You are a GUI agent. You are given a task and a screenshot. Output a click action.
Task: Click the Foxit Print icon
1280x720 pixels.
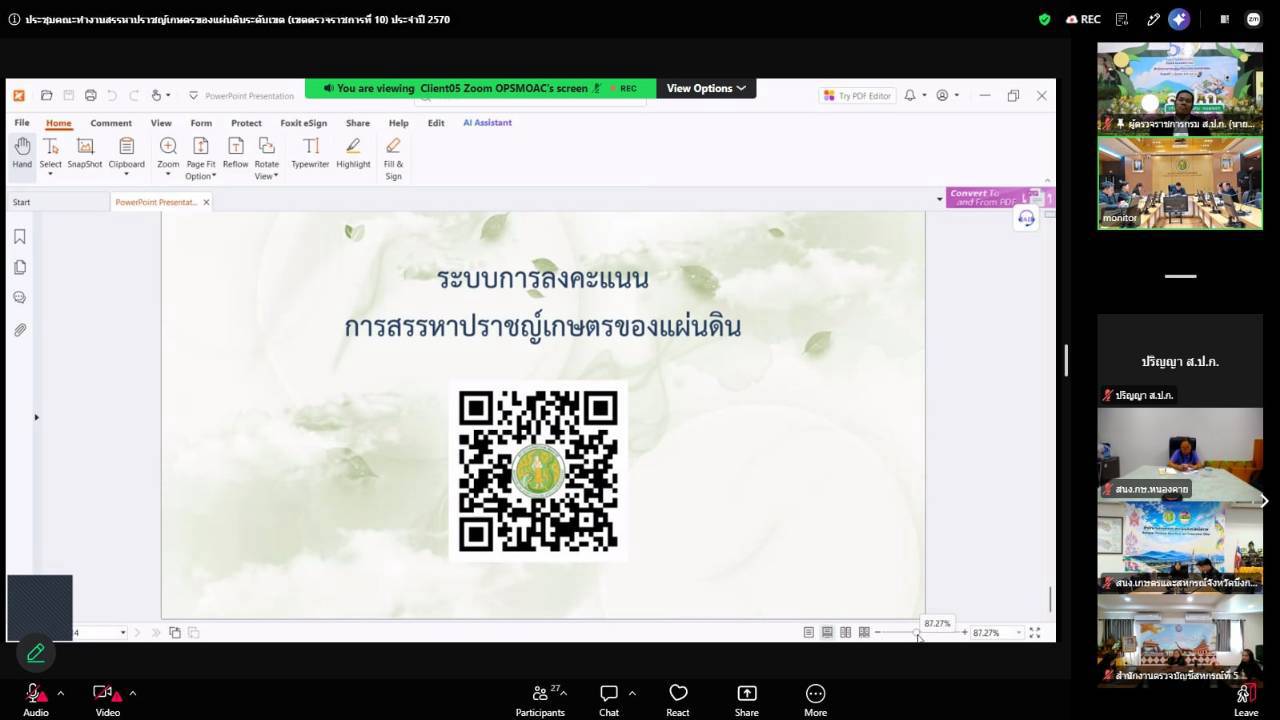tap(90, 95)
